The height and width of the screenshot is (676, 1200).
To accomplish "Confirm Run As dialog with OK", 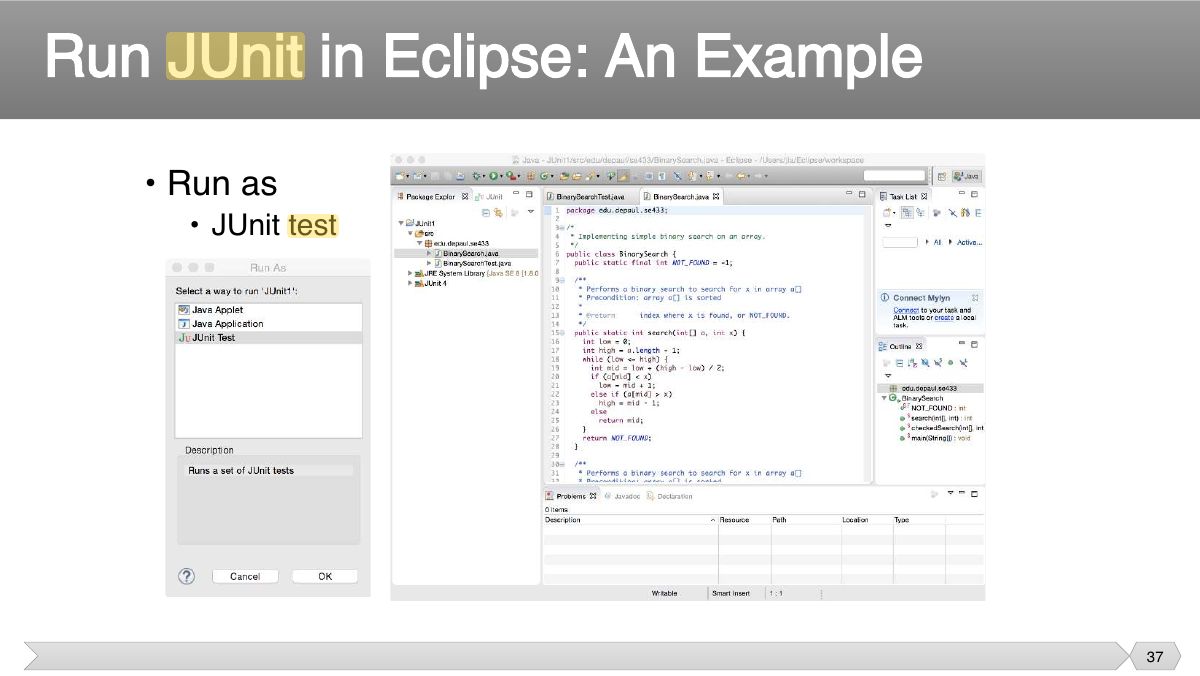I will point(325,577).
